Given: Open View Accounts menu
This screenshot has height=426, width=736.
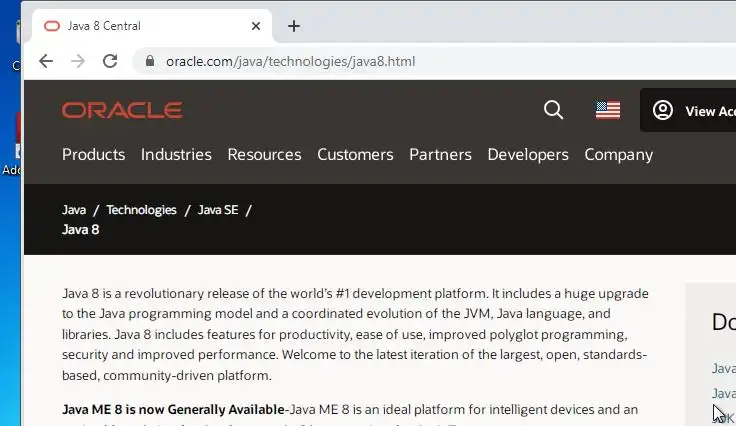Looking at the screenshot, I should (688, 110).
